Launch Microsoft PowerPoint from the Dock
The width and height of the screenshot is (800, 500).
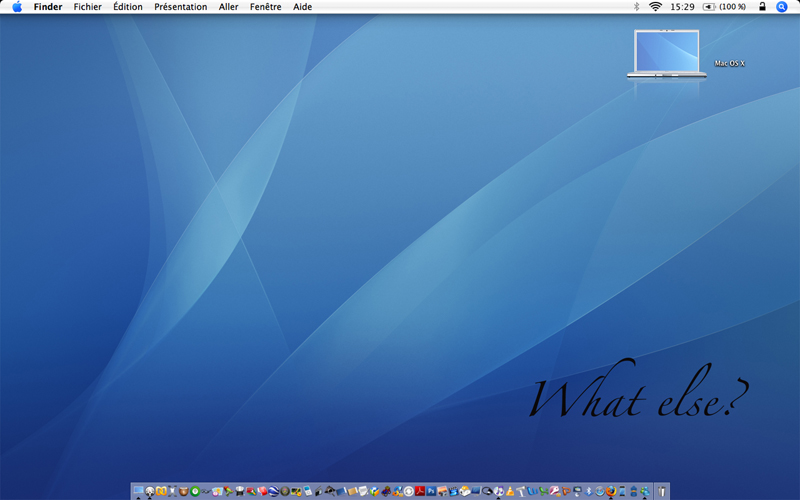[566, 491]
